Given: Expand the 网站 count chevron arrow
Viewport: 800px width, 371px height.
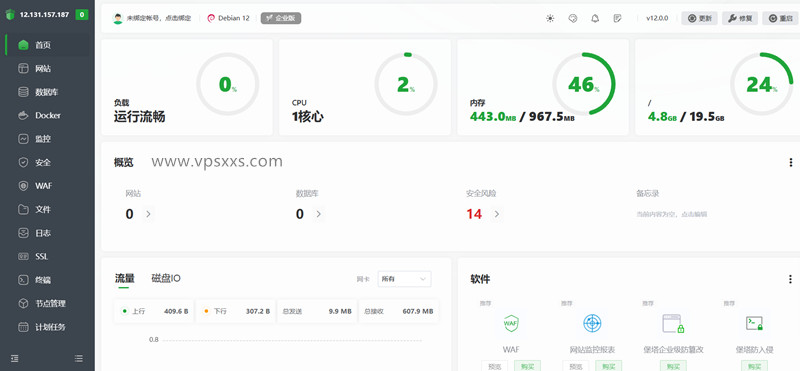Looking at the screenshot, I should pyautogui.click(x=148, y=214).
